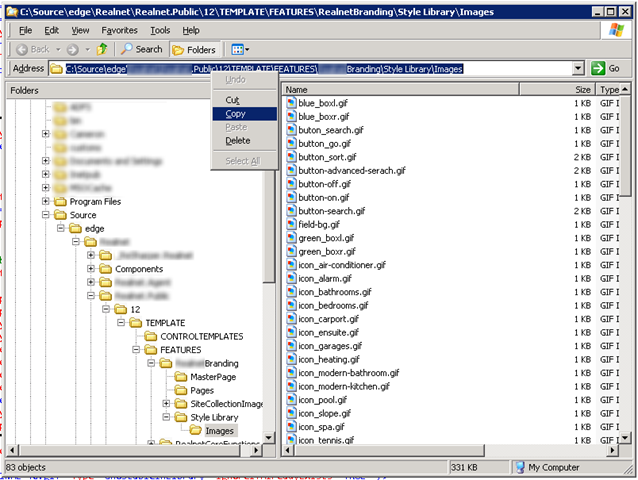Click the icon_carport.gif file icon

(291, 319)
